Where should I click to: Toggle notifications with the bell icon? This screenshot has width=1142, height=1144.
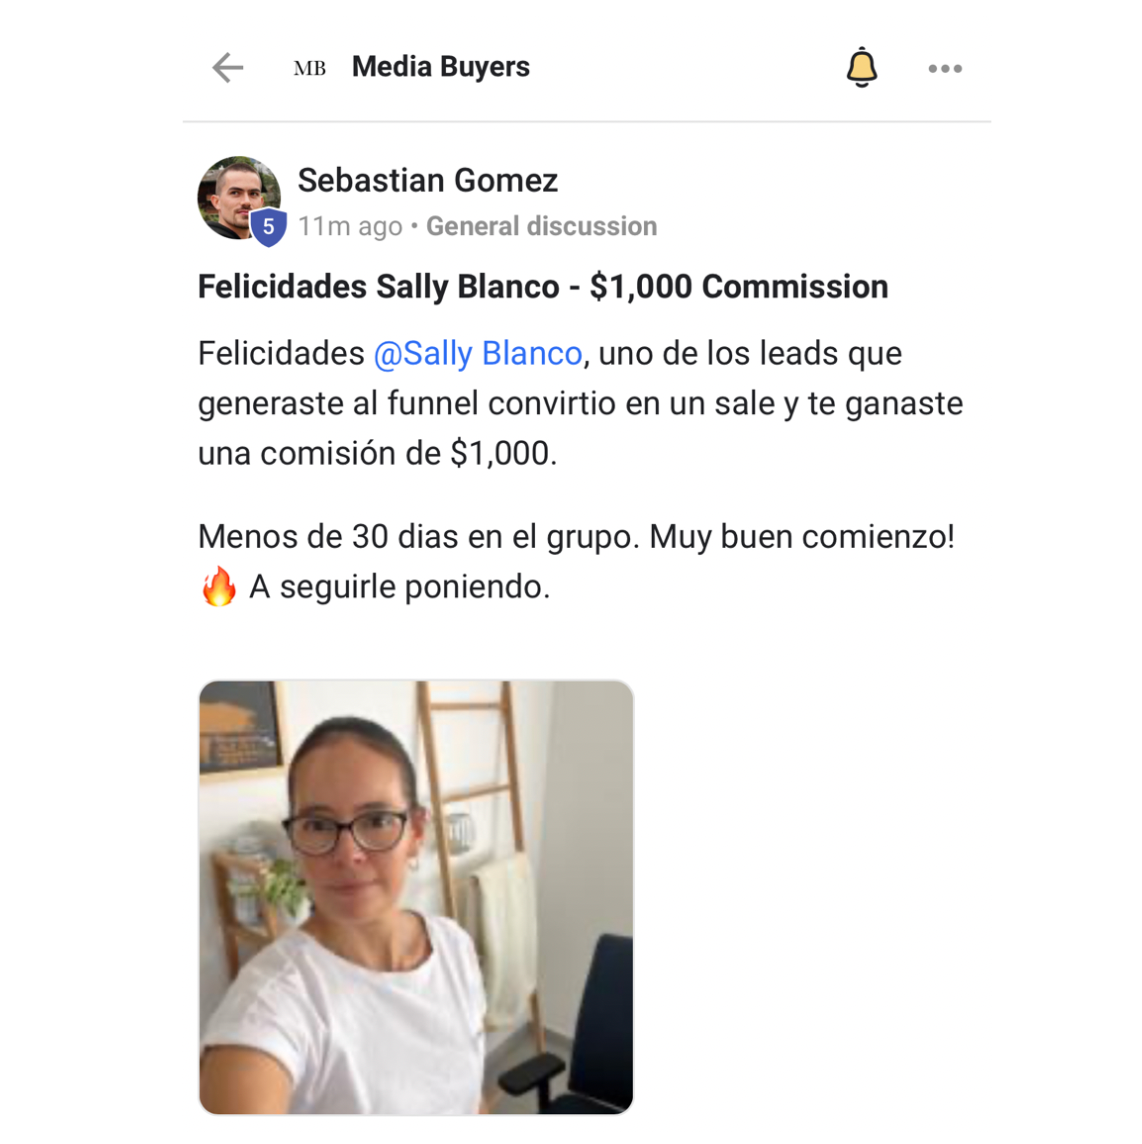click(862, 67)
